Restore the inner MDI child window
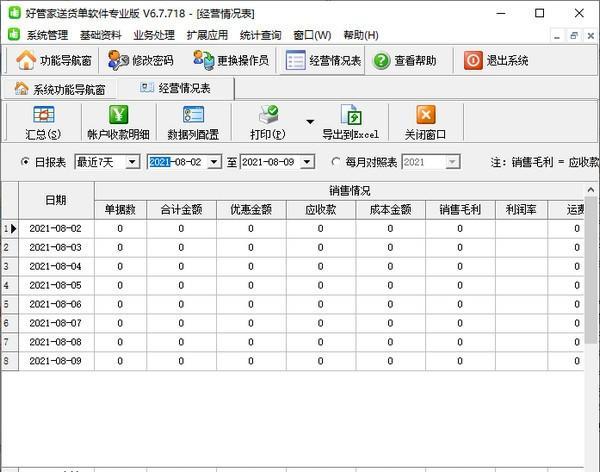 coord(574,36)
